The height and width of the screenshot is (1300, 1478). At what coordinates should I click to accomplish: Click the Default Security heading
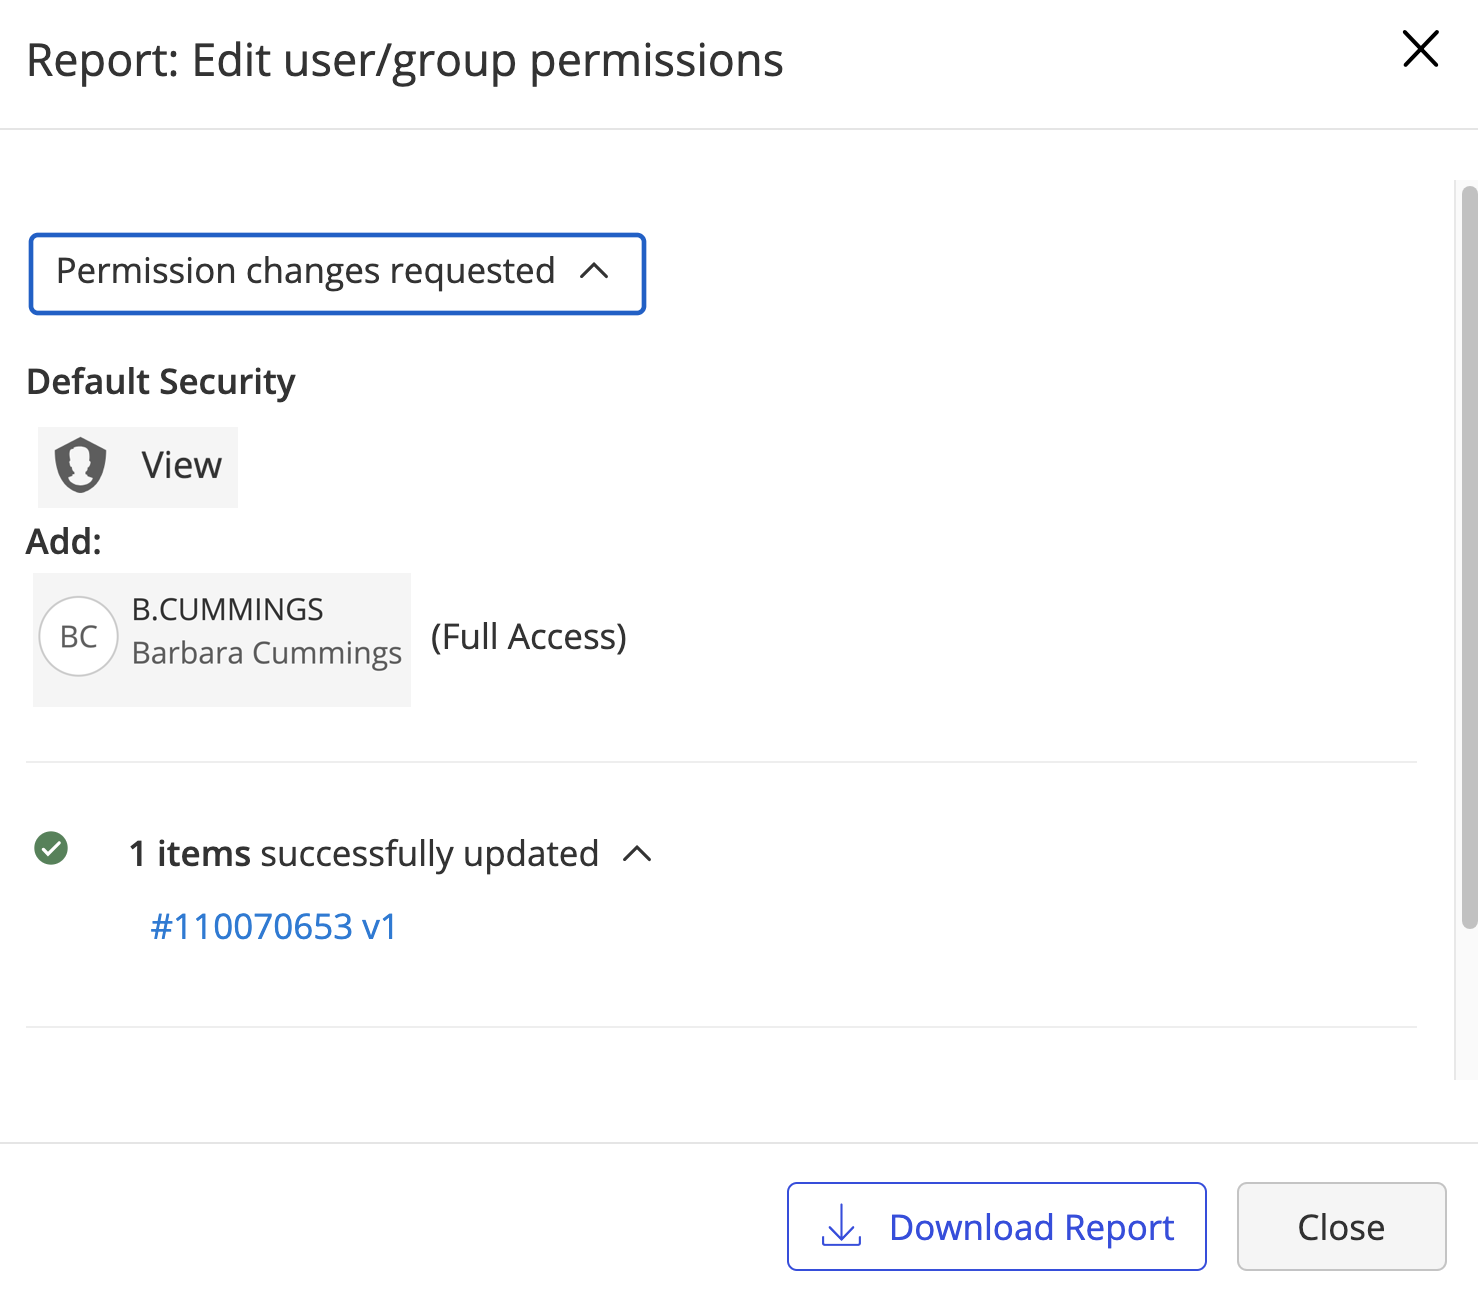pyautogui.click(x=161, y=382)
